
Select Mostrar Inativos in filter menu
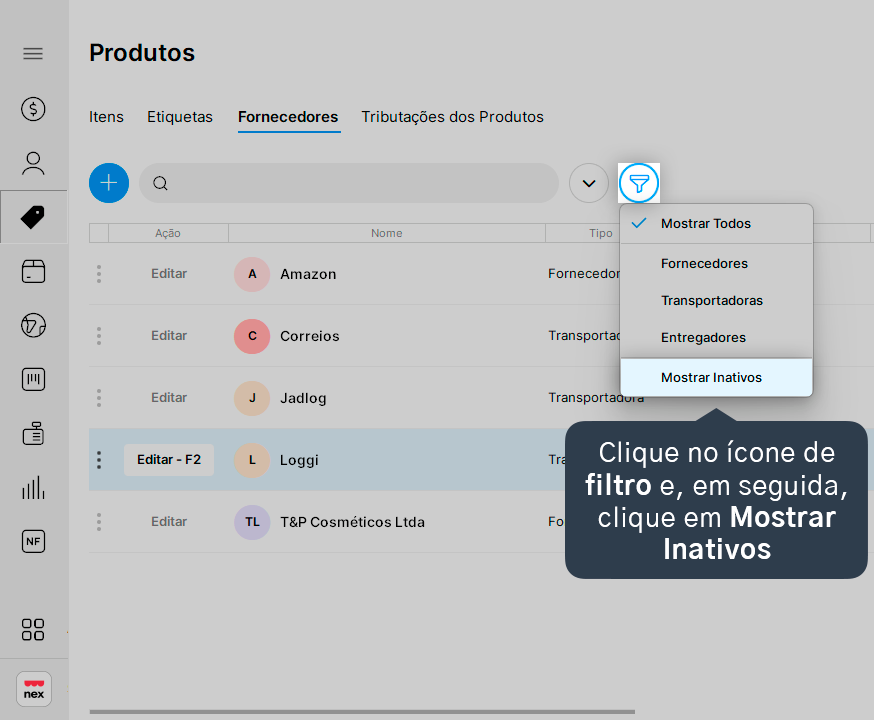[x=716, y=377]
